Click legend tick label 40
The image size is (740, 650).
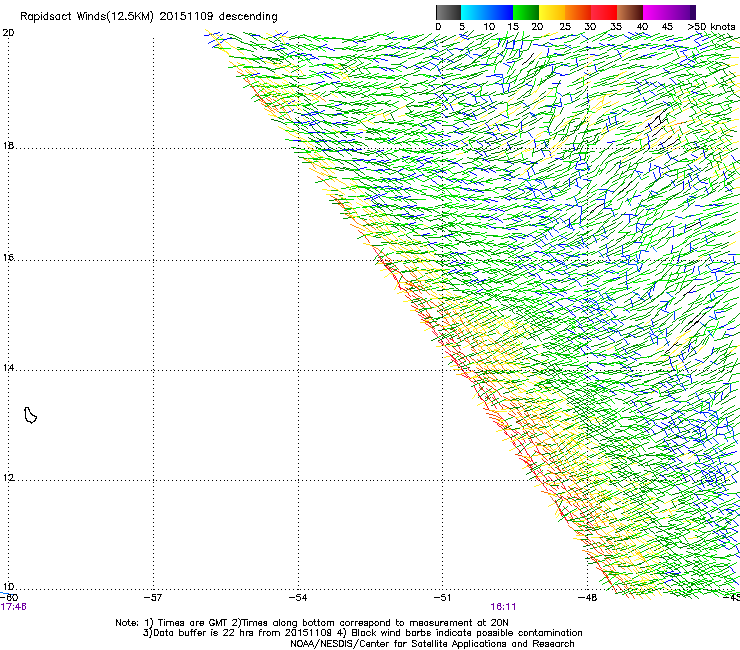coord(642,27)
